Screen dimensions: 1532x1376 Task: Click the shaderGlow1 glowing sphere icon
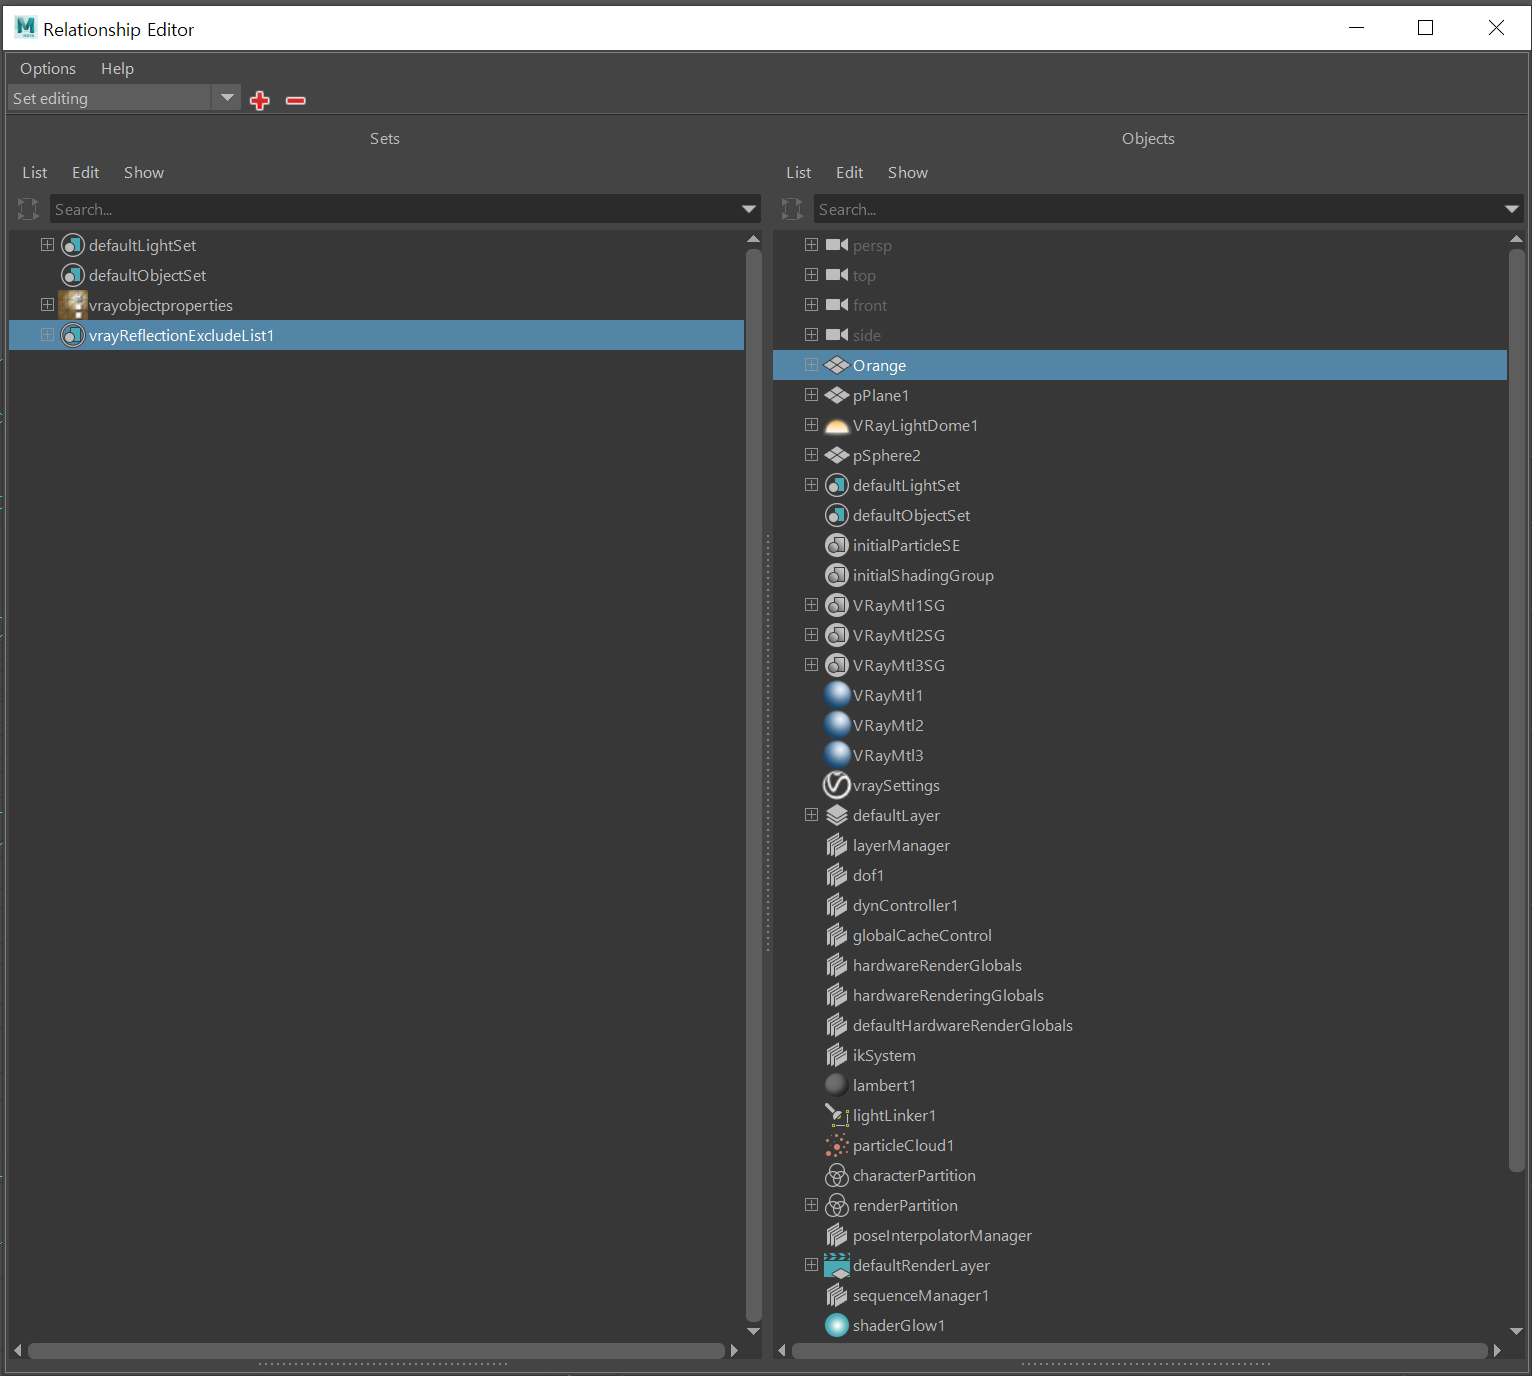[837, 1325]
